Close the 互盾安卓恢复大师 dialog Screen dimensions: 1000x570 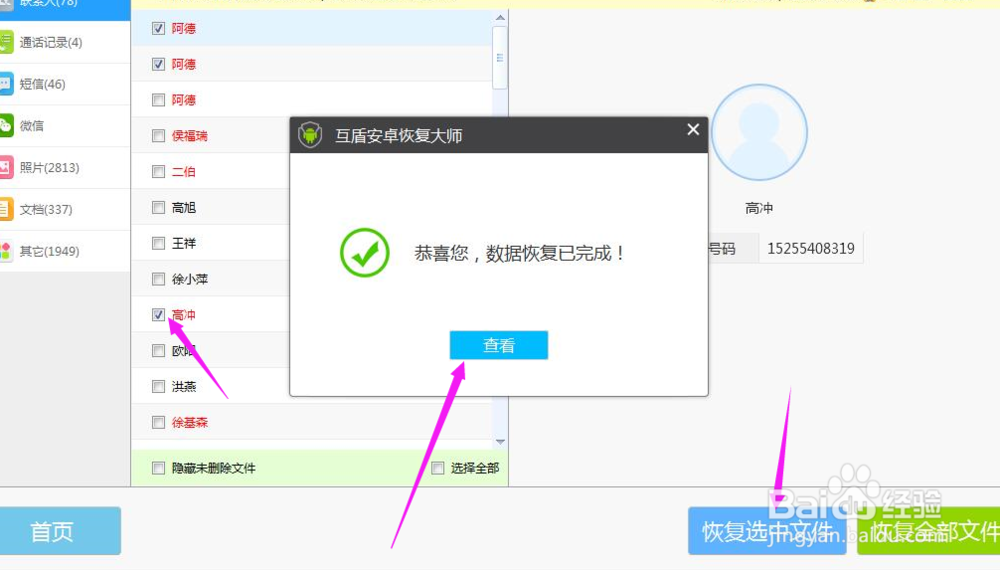click(693, 129)
